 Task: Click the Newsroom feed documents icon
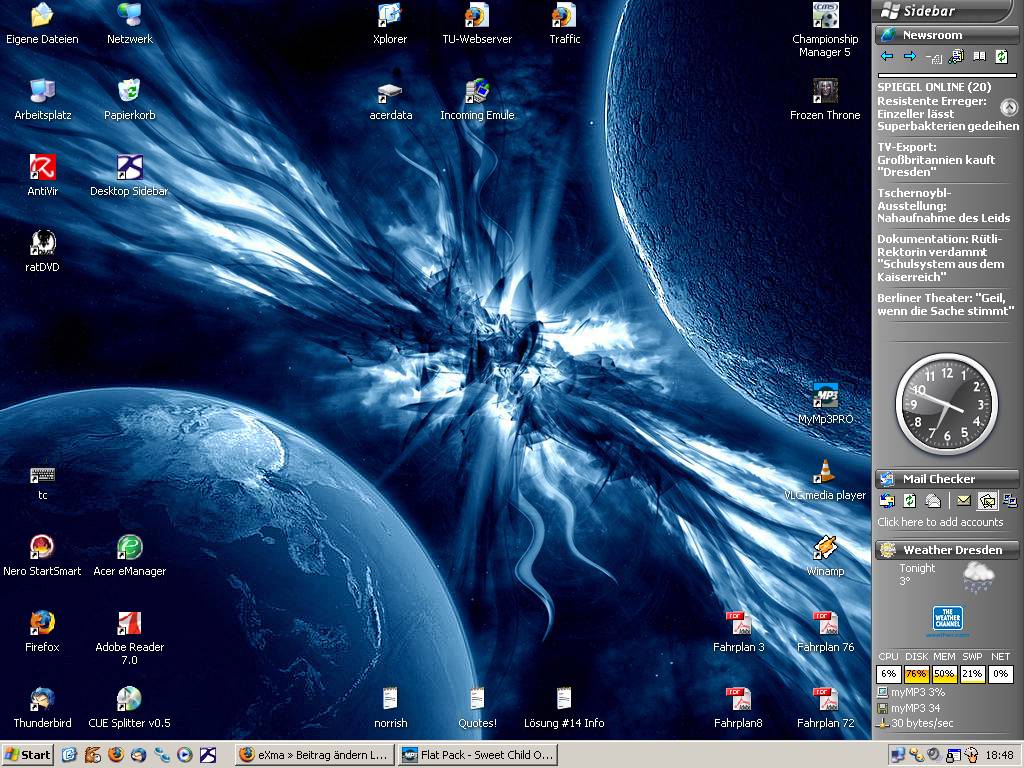point(956,57)
